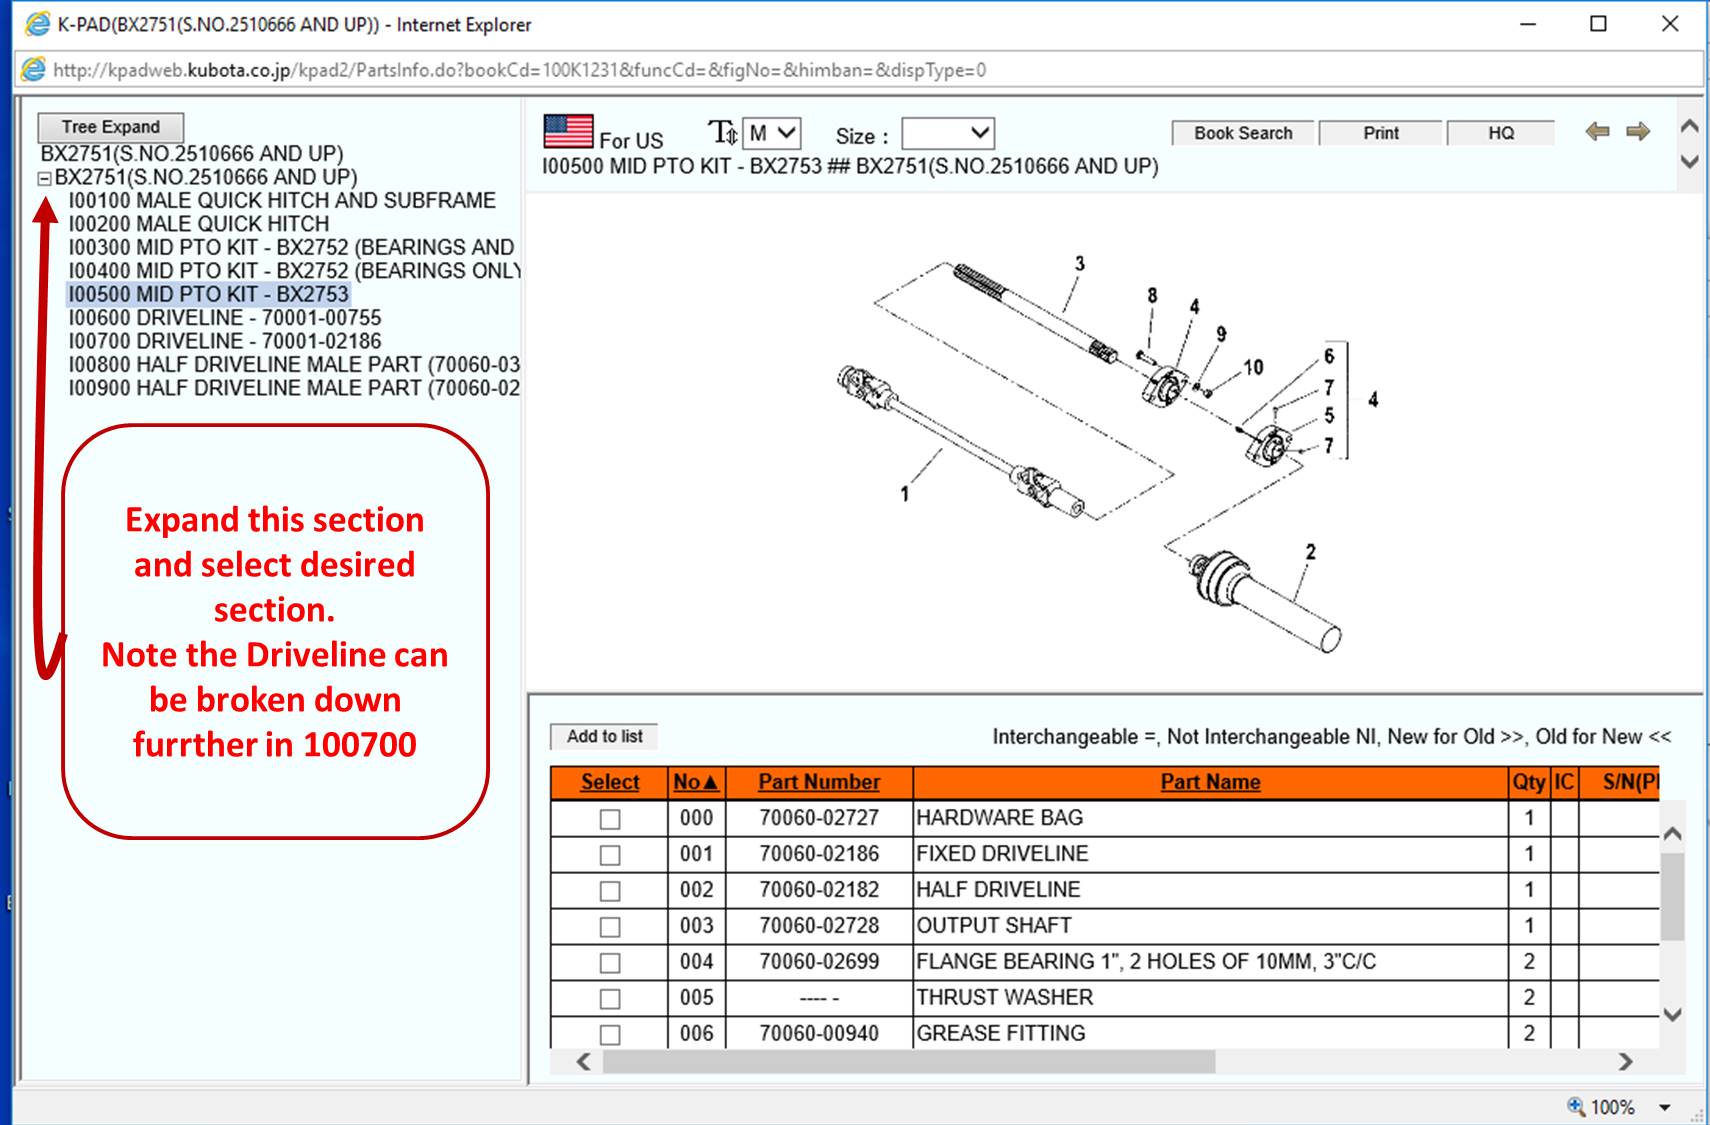
Task: Sort by the Select column header
Action: click(610, 782)
